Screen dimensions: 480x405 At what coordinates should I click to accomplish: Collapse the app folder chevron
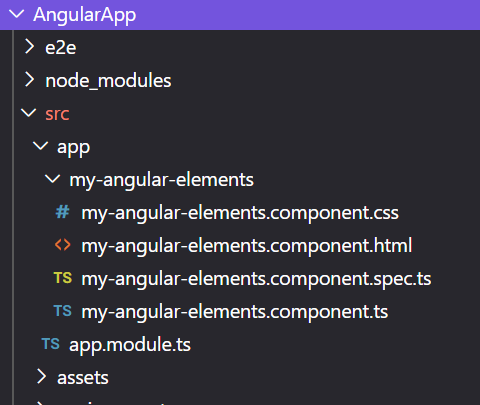(x=41, y=146)
